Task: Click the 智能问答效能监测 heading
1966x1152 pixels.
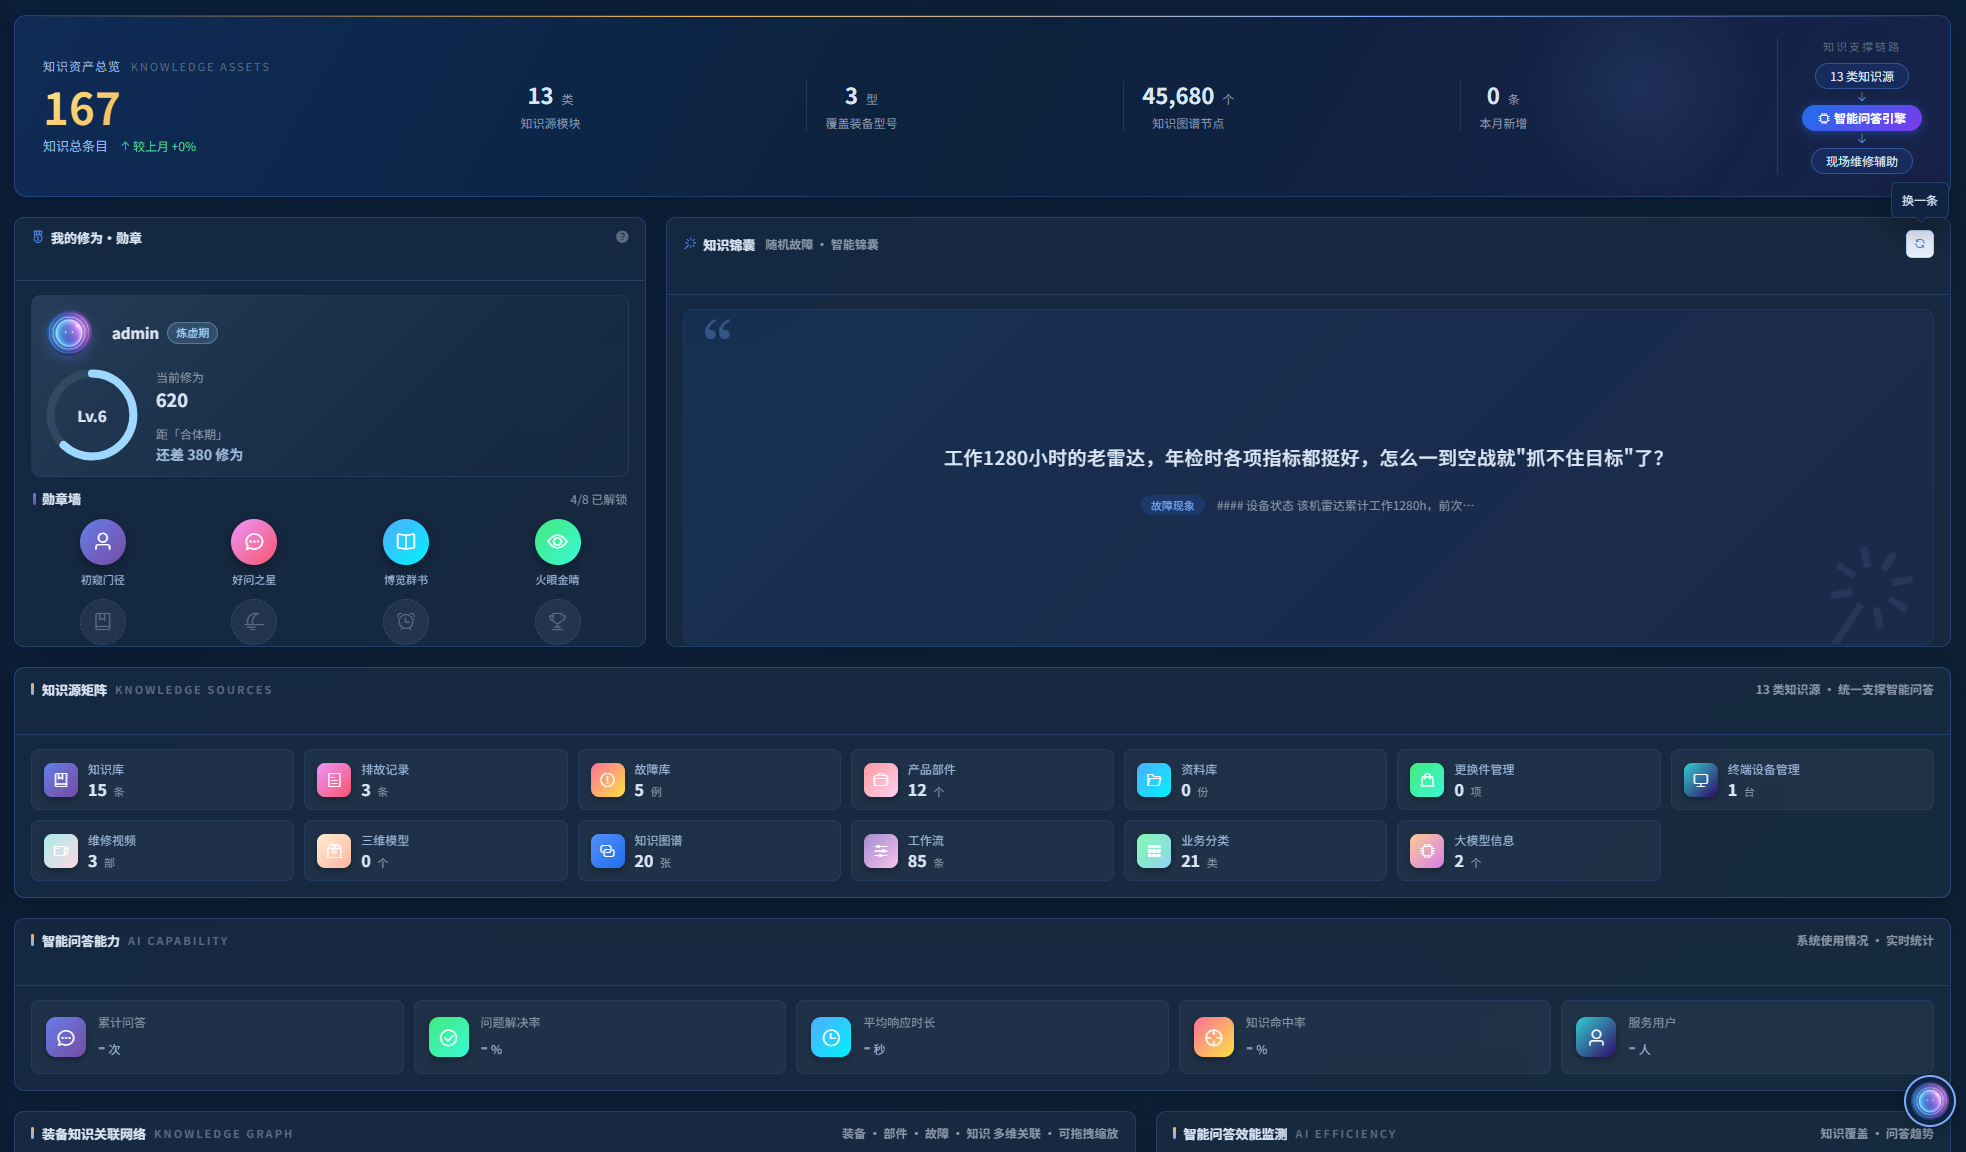Action: pos(1235,1134)
